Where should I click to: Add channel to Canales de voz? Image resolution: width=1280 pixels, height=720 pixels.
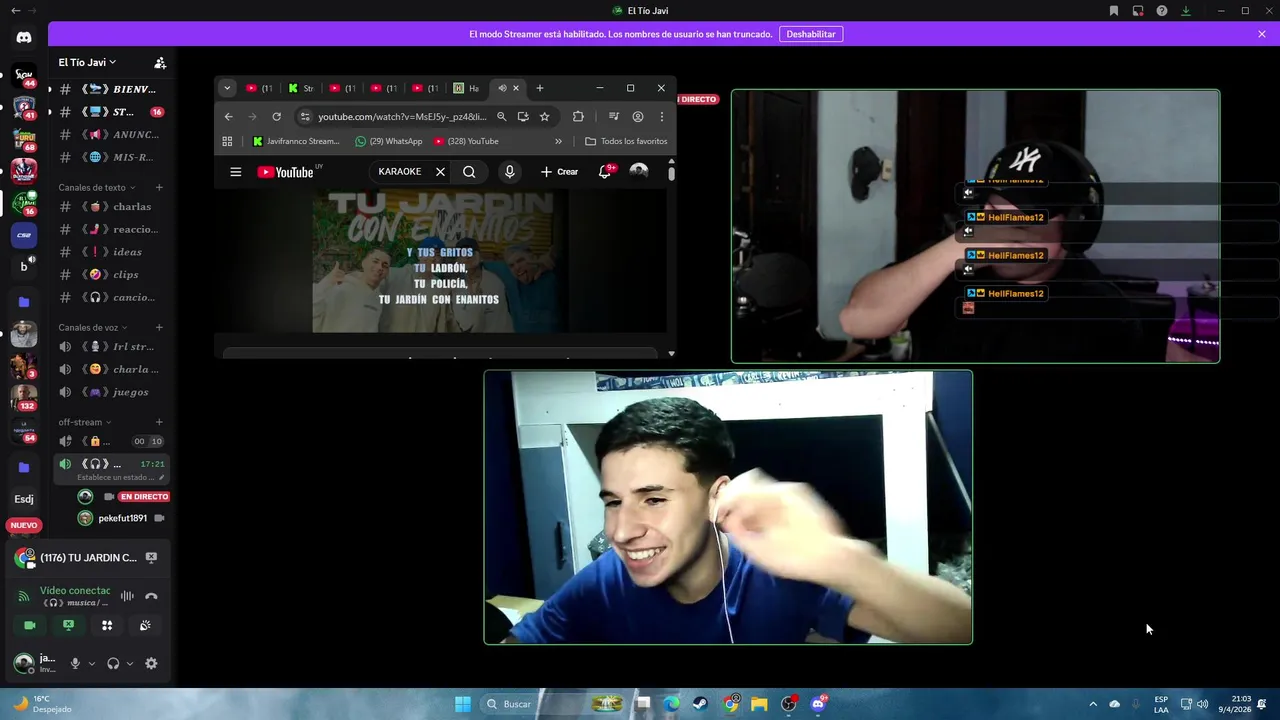159,327
